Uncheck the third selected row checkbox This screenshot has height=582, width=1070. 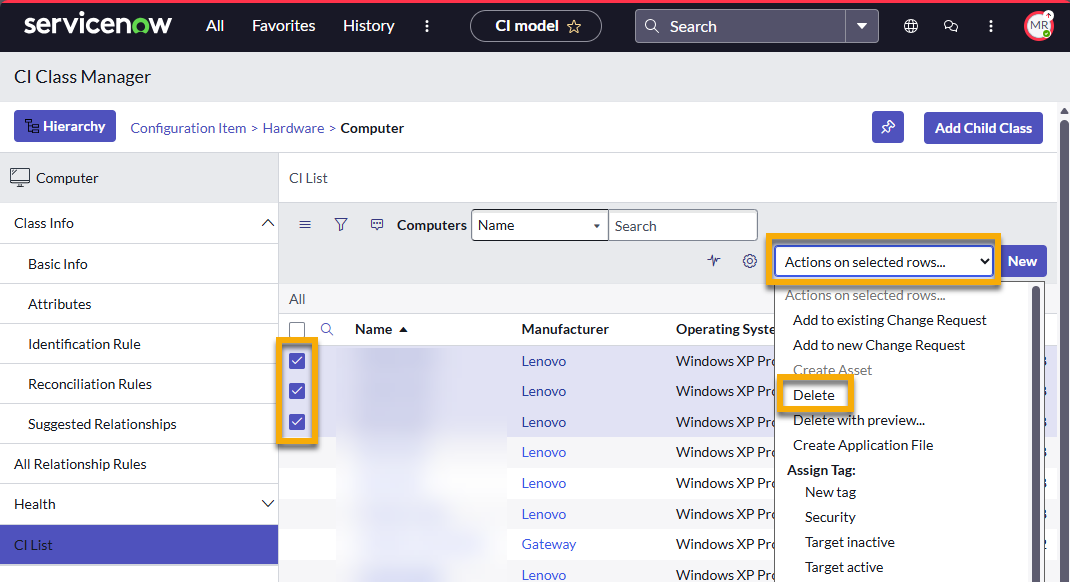pyautogui.click(x=297, y=422)
